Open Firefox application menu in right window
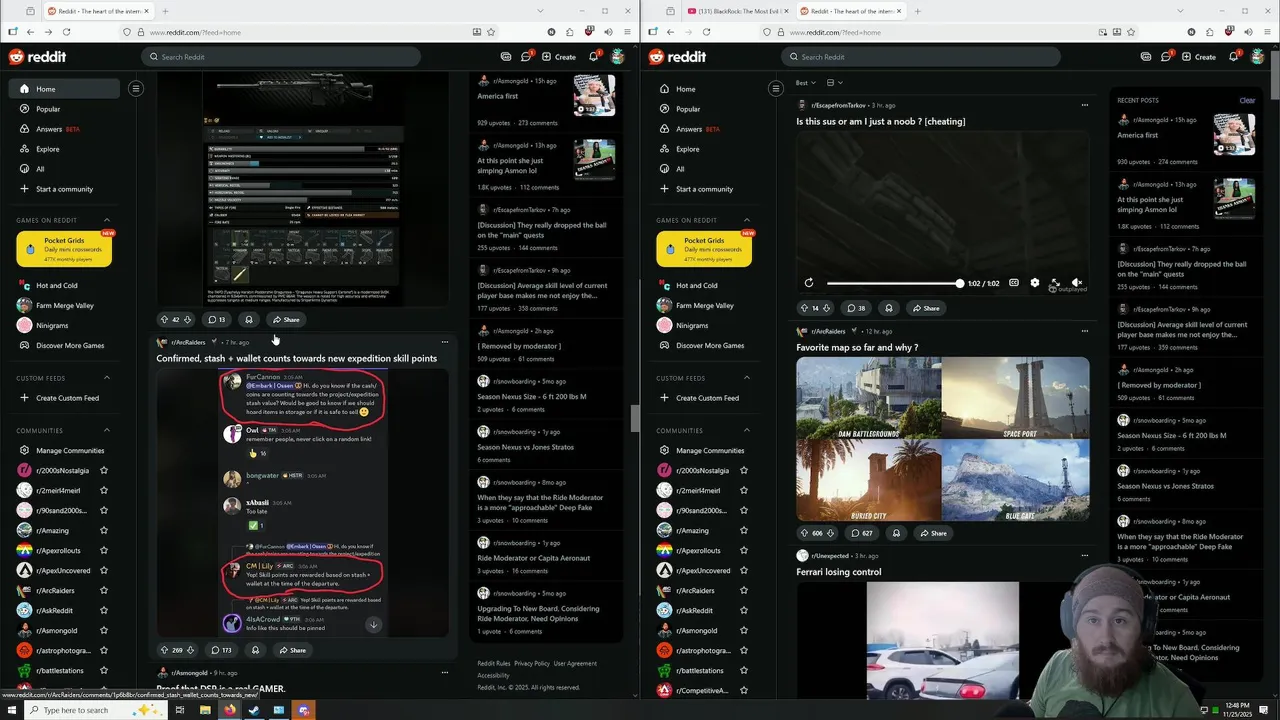 [1268, 32]
